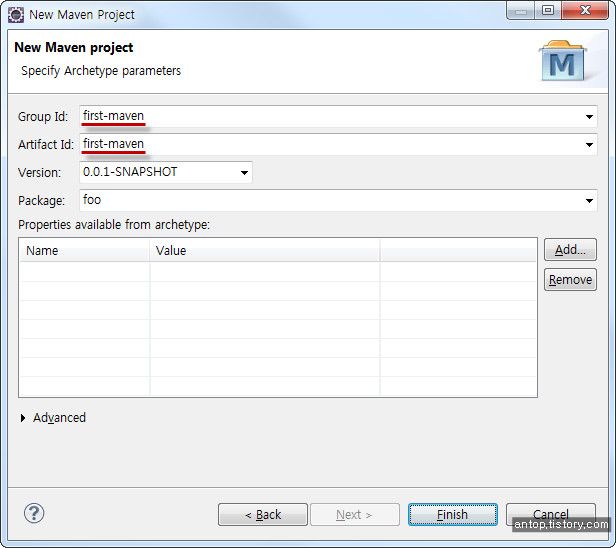Open the Artifact Id dropdown arrow

coord(589,145)
